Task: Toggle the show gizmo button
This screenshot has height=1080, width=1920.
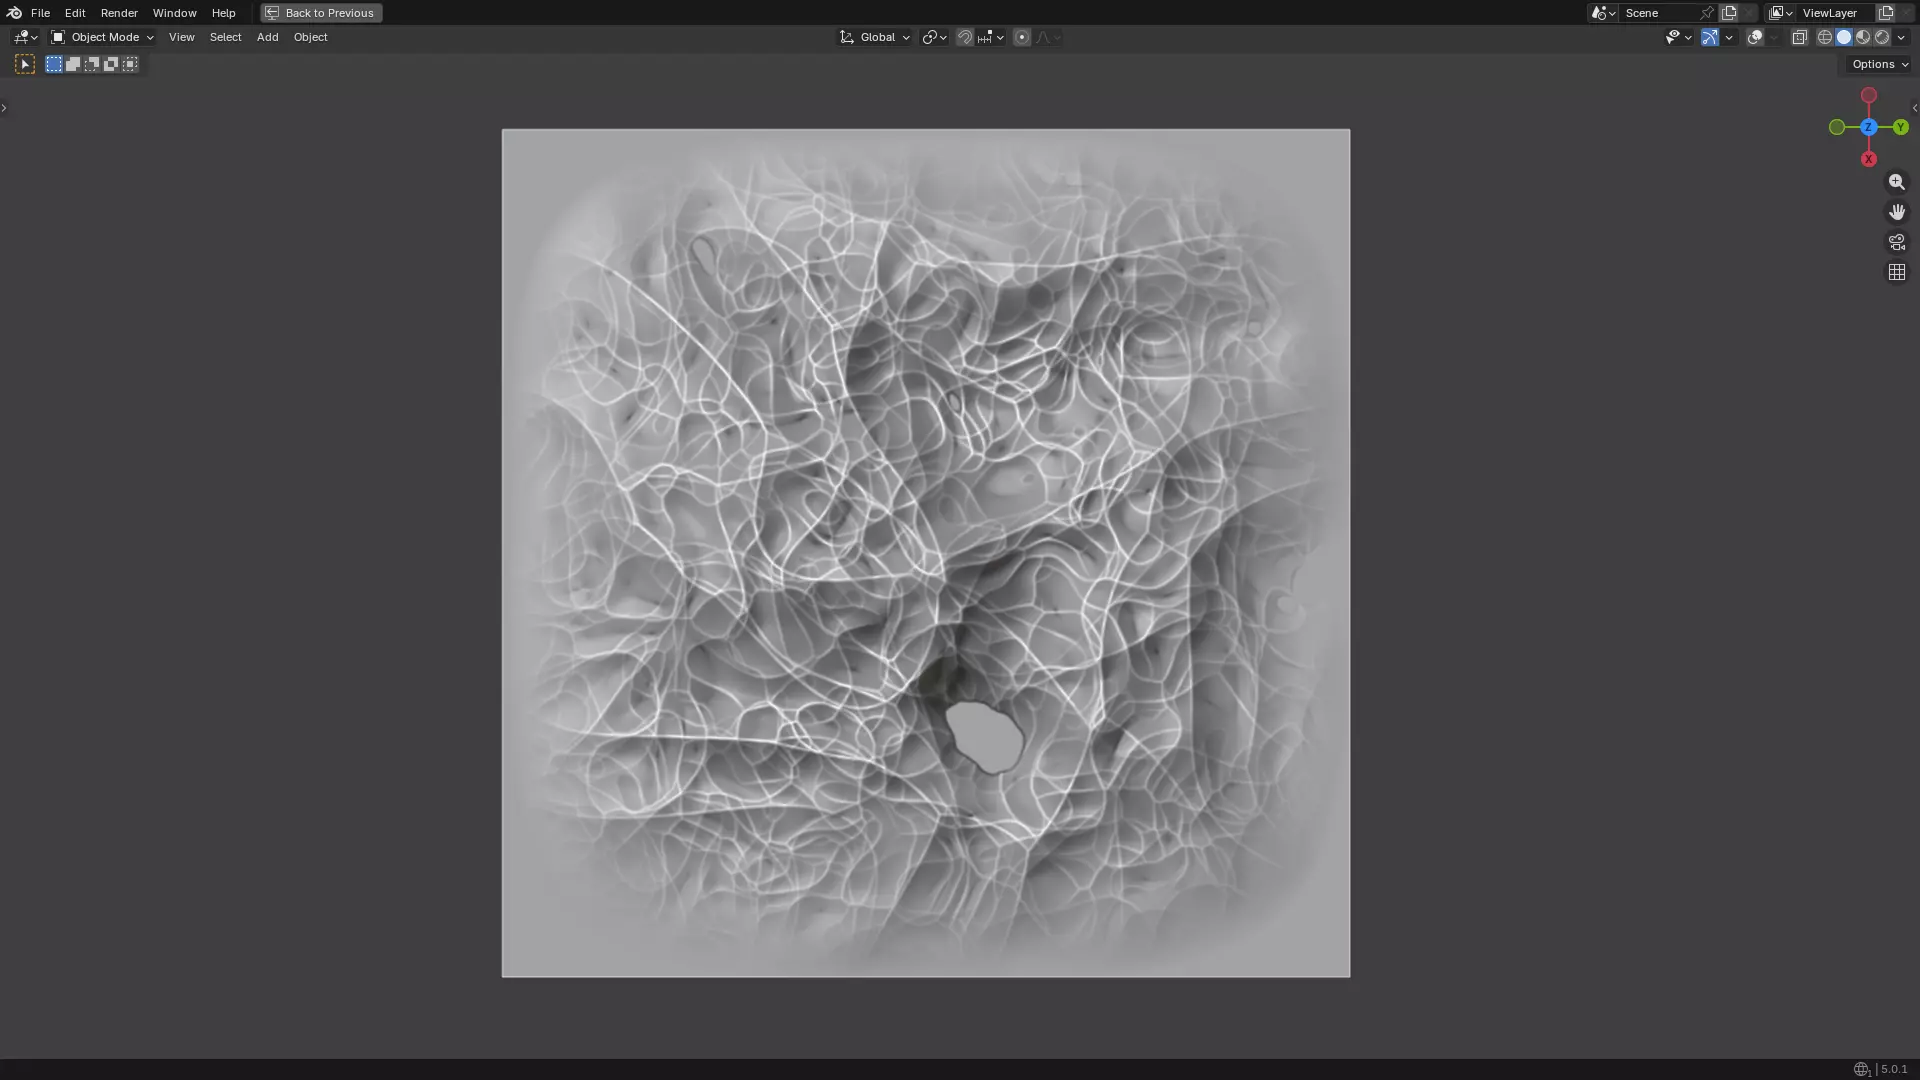Action: click(1710, 37)
